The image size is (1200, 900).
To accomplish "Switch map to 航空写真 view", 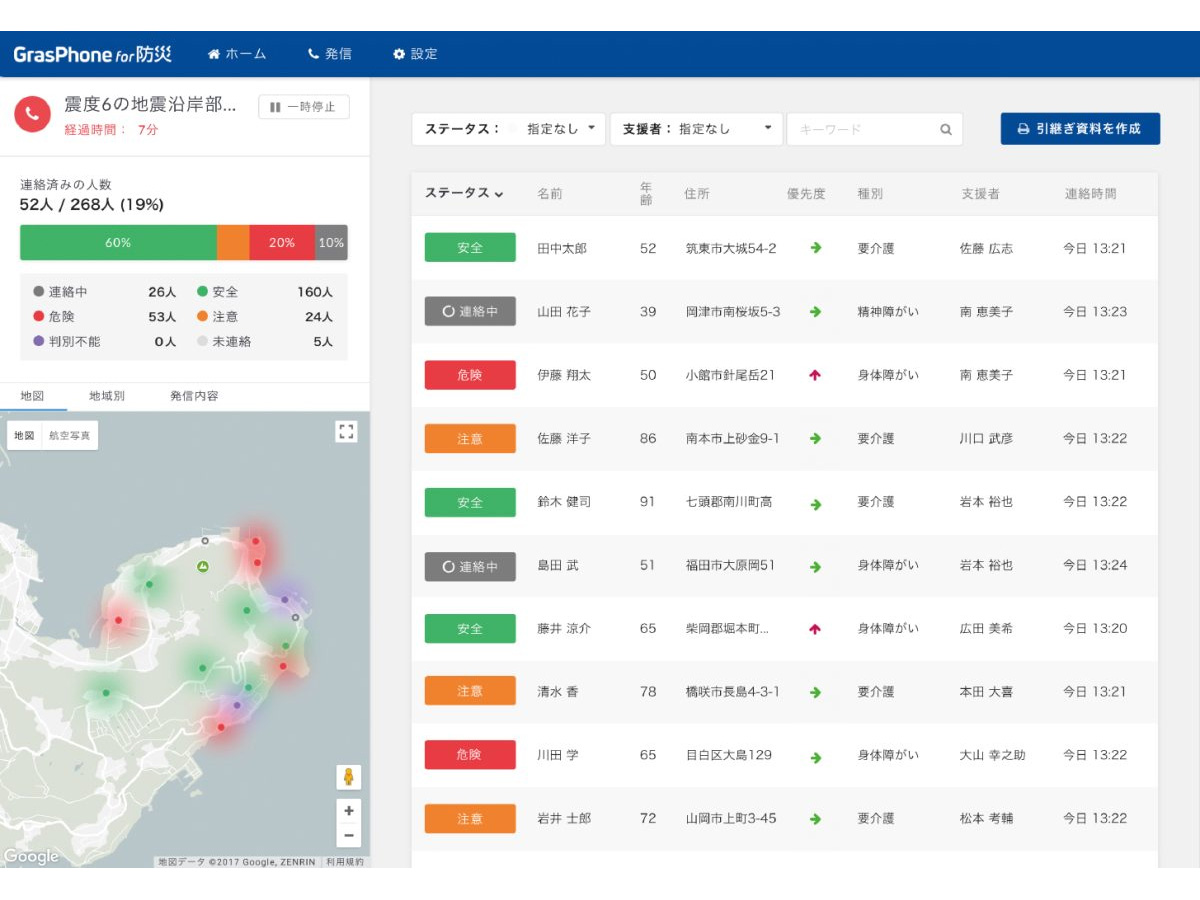I will point(71,436).
